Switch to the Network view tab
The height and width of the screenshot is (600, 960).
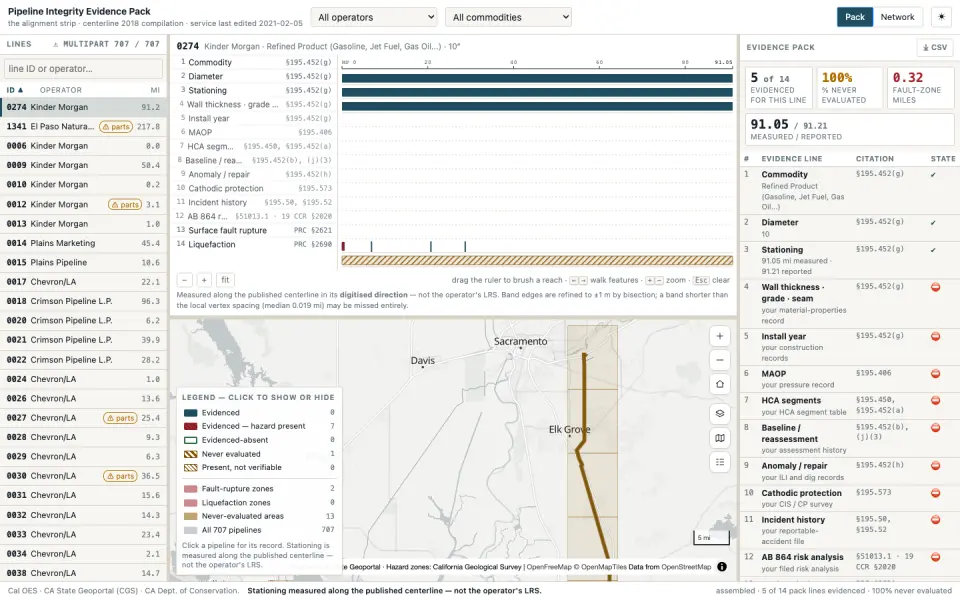click(898, 17)
